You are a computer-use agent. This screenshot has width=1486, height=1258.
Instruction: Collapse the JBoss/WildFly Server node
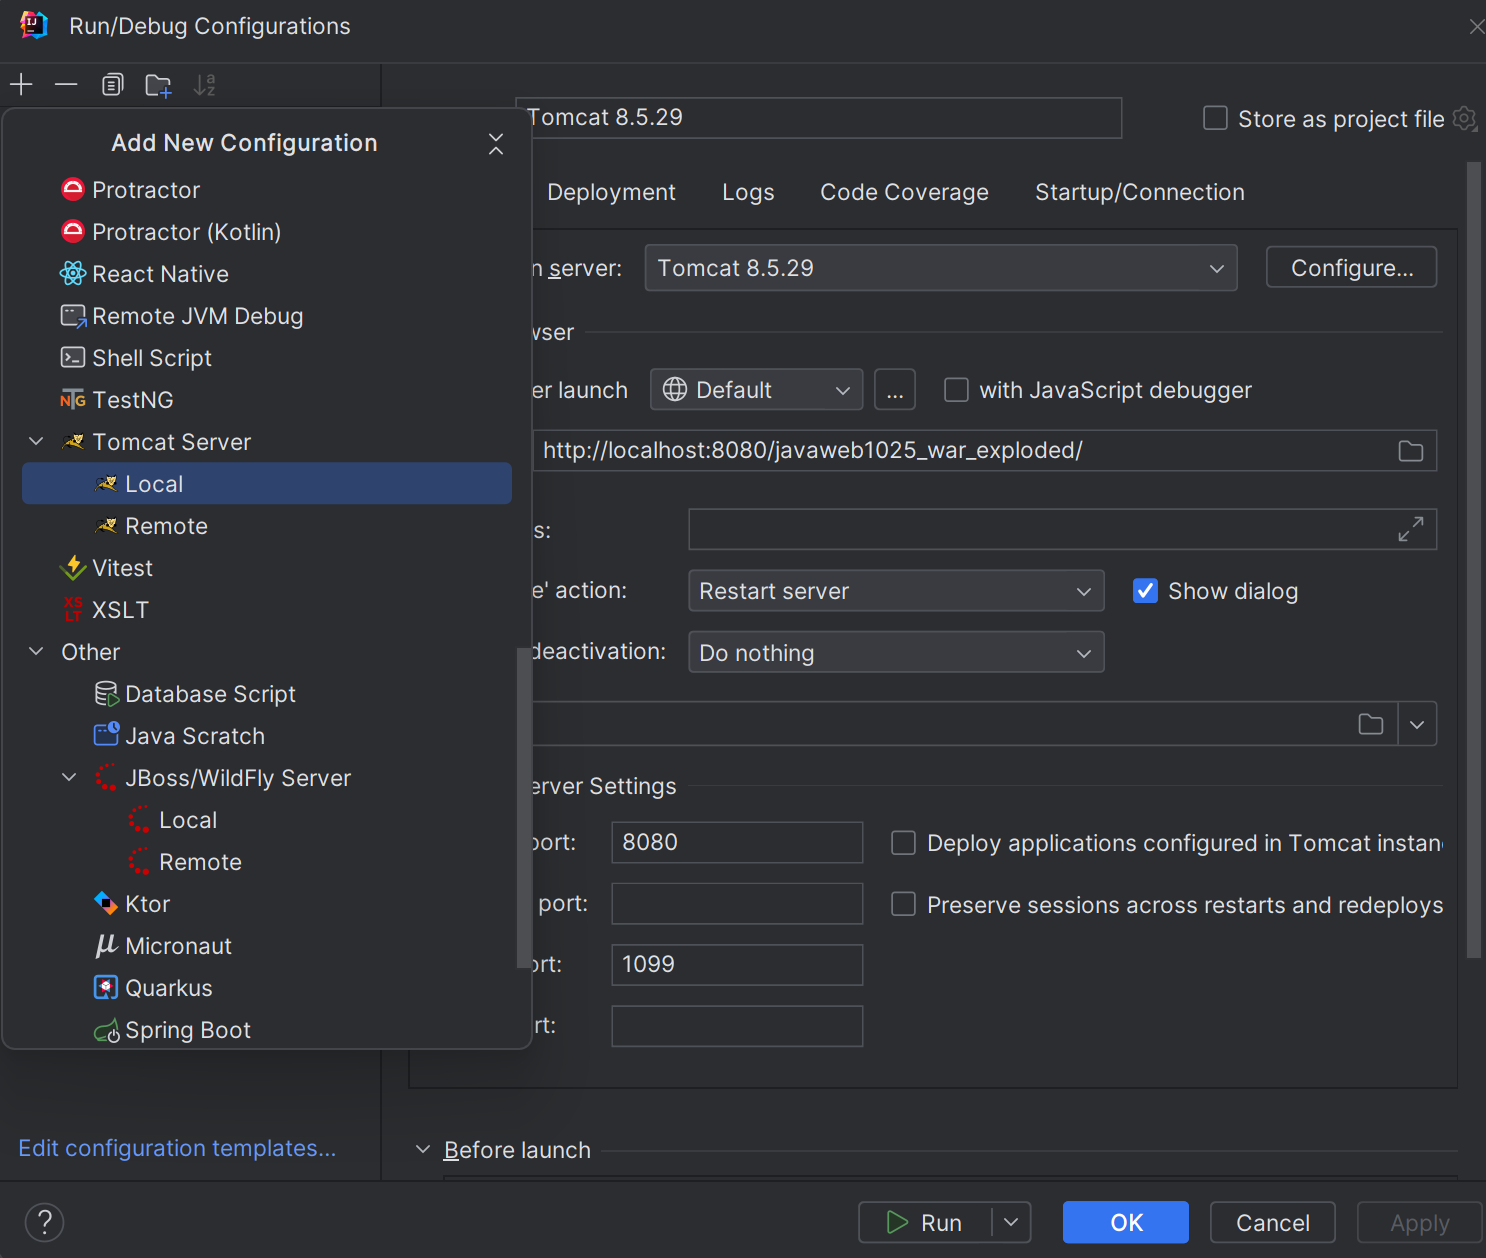69,777
